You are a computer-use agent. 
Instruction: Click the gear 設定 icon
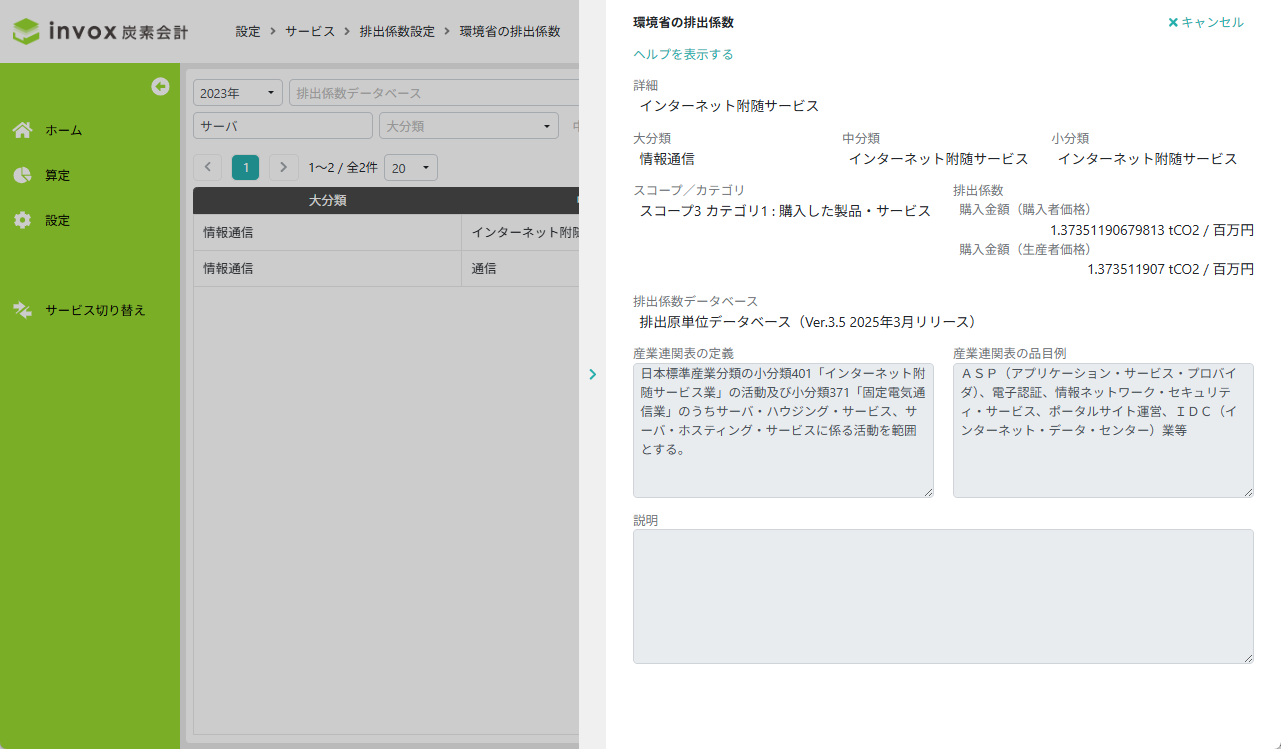tap(22, 220)
